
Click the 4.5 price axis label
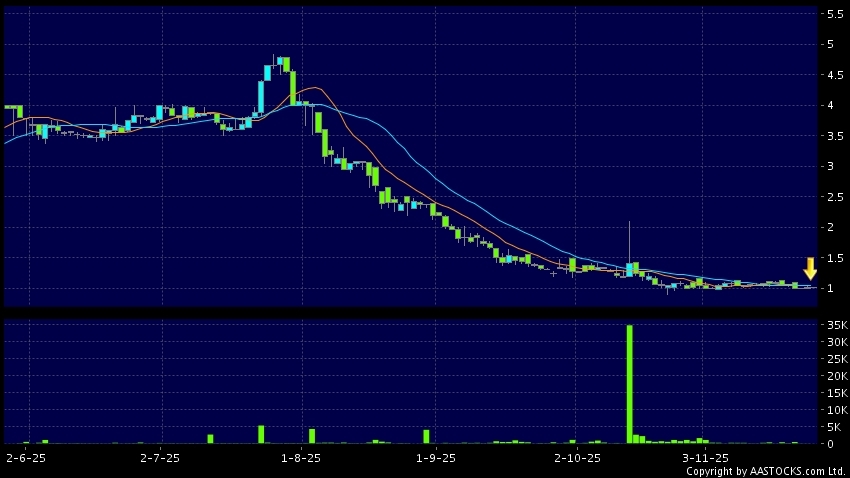click(833, 75)
